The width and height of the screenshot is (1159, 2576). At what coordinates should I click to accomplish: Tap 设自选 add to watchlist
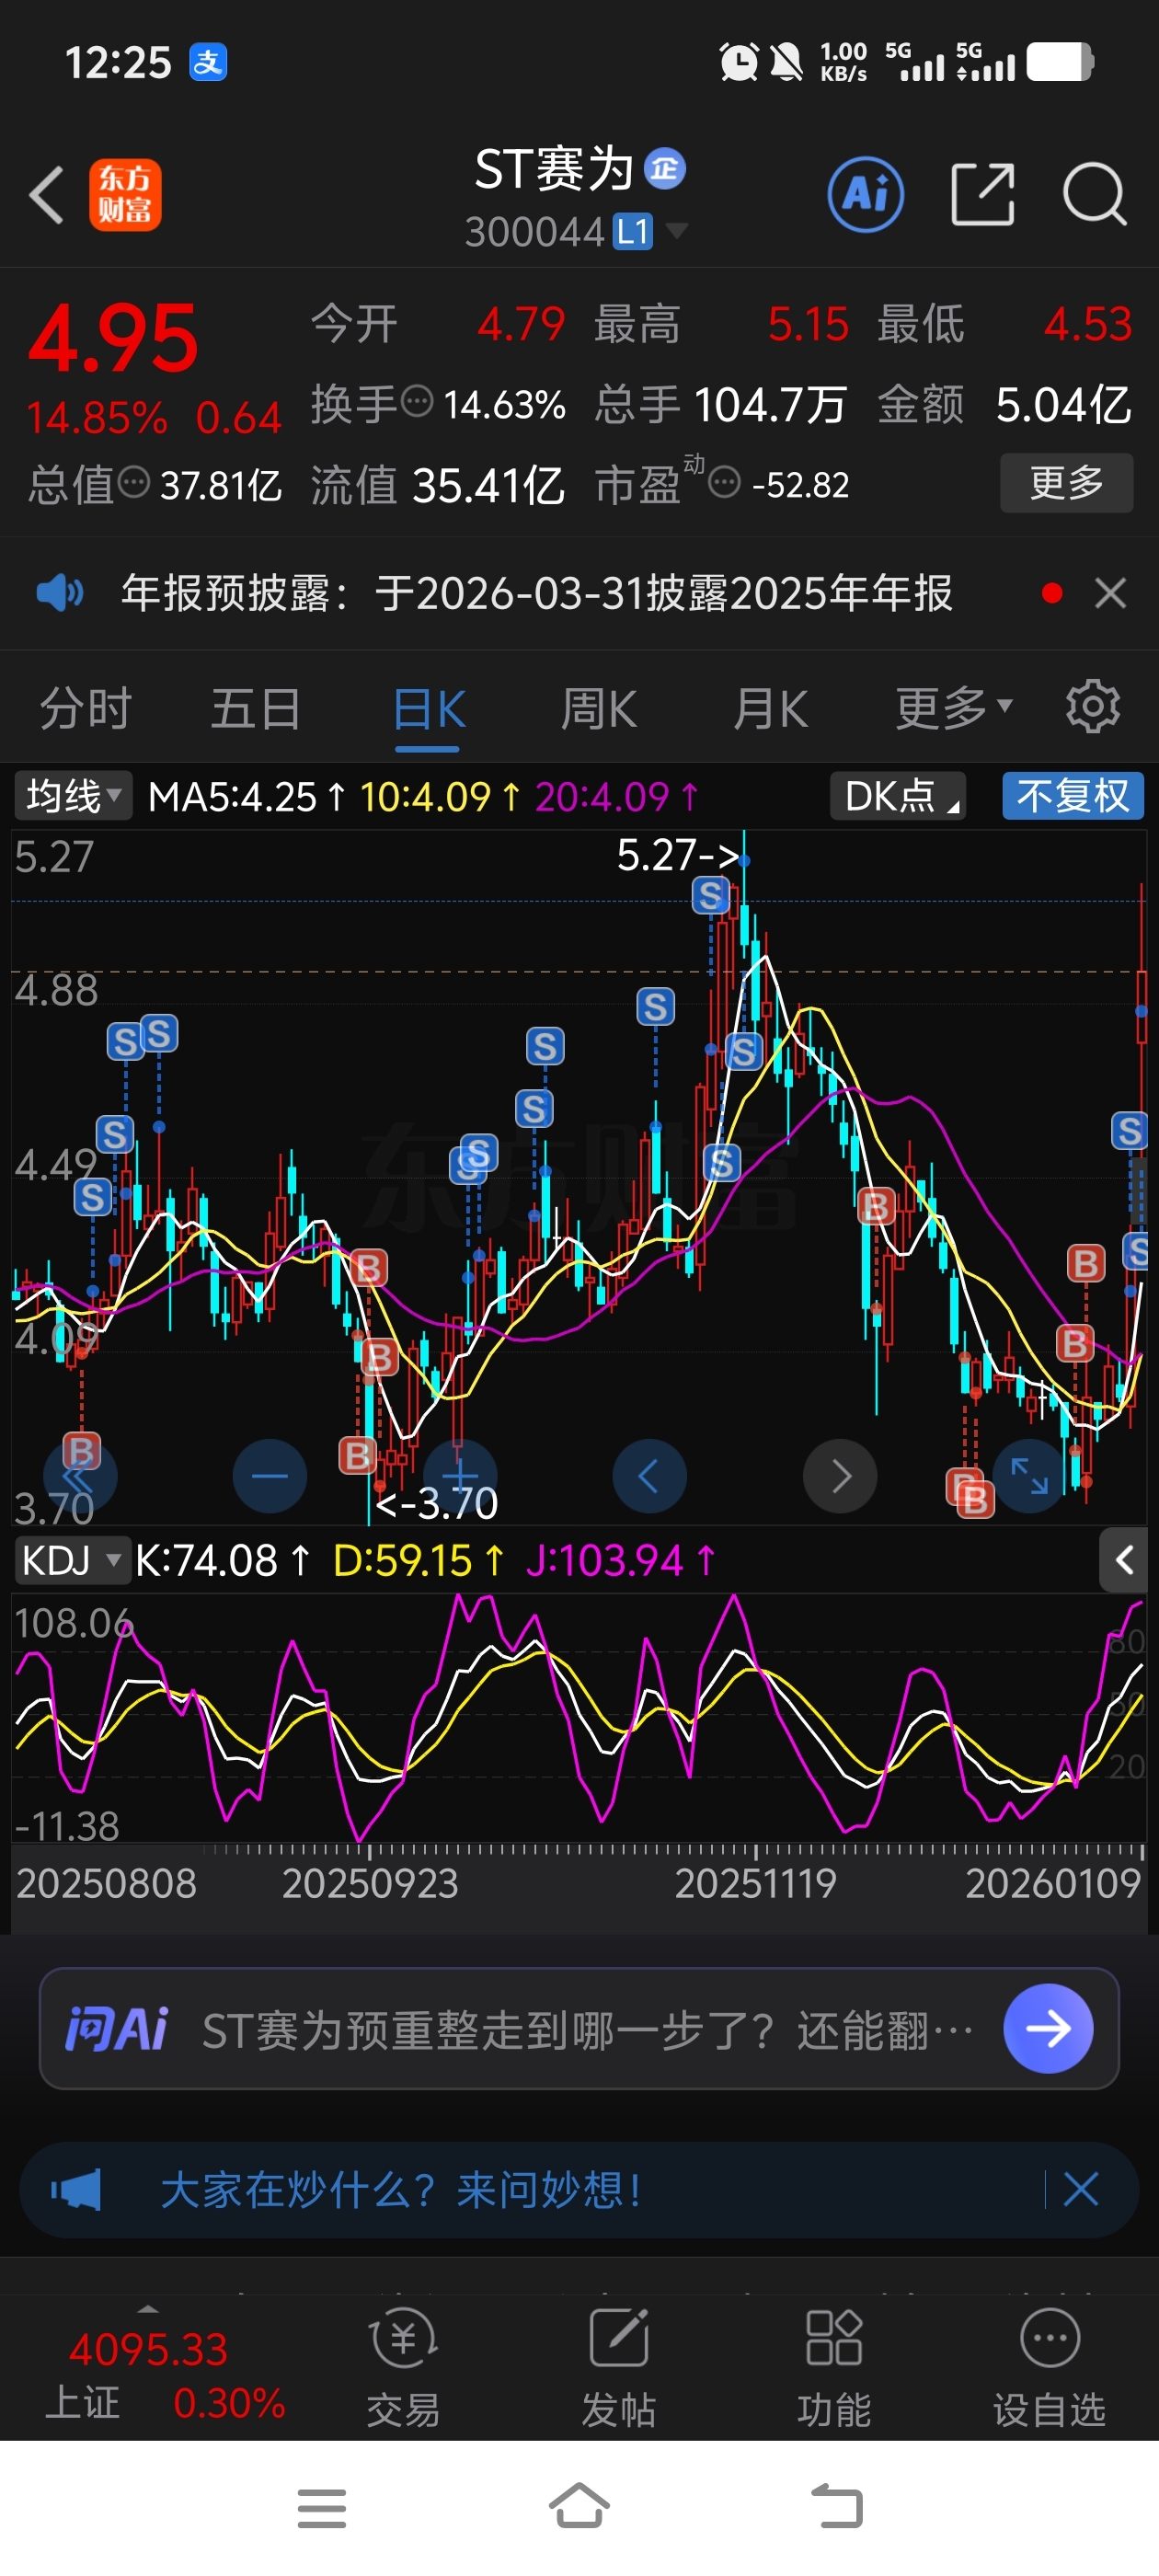coord(1049,2367)
